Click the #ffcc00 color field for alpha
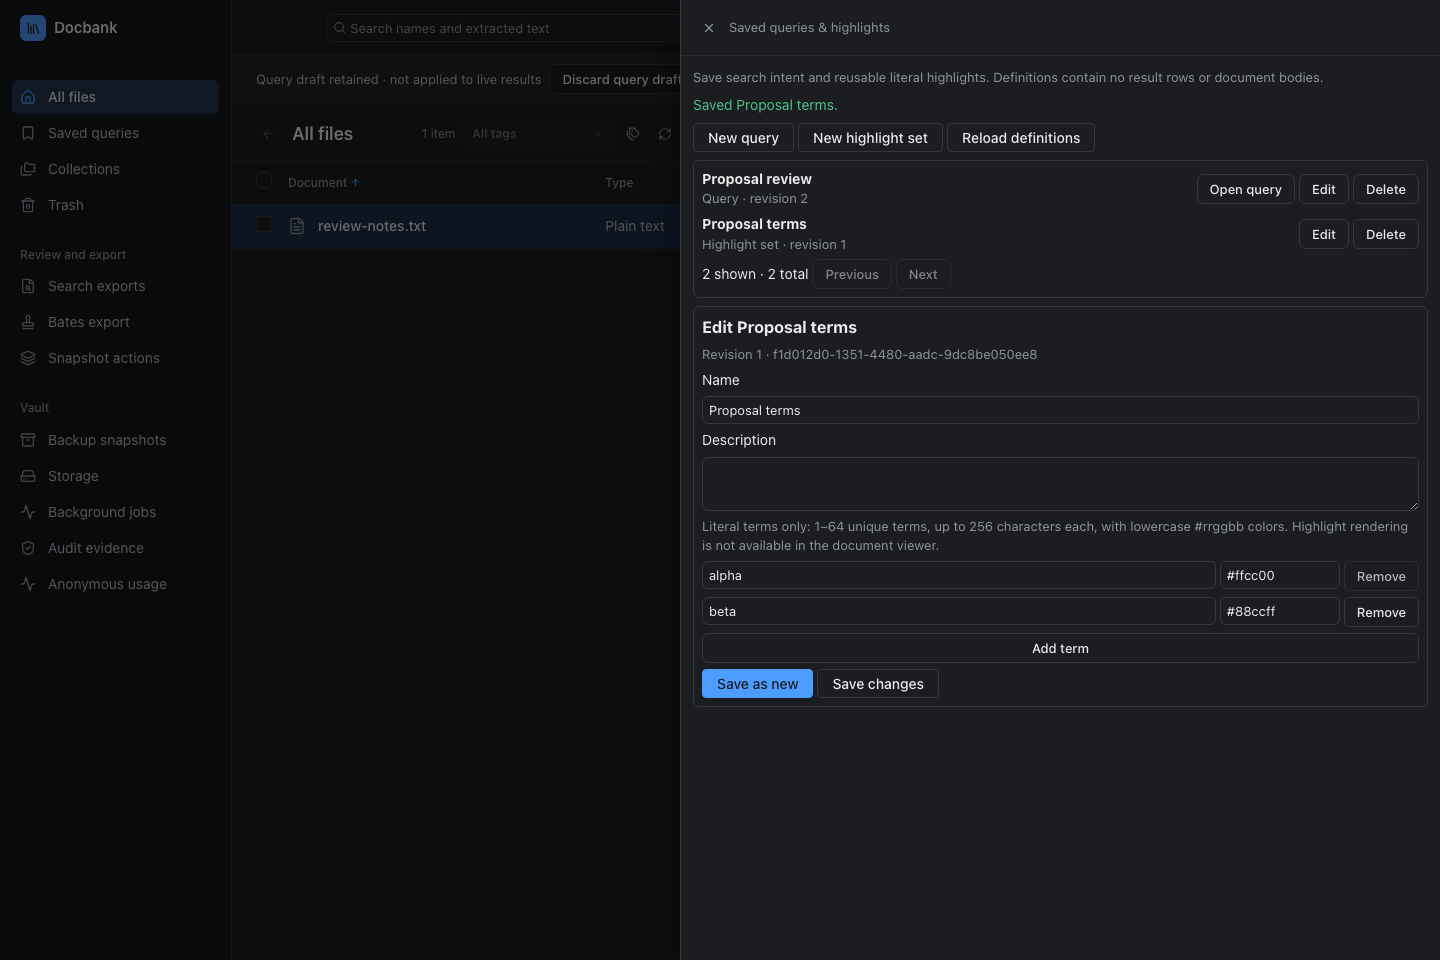The image size is (1440, 960). (x=1280, y=575)
